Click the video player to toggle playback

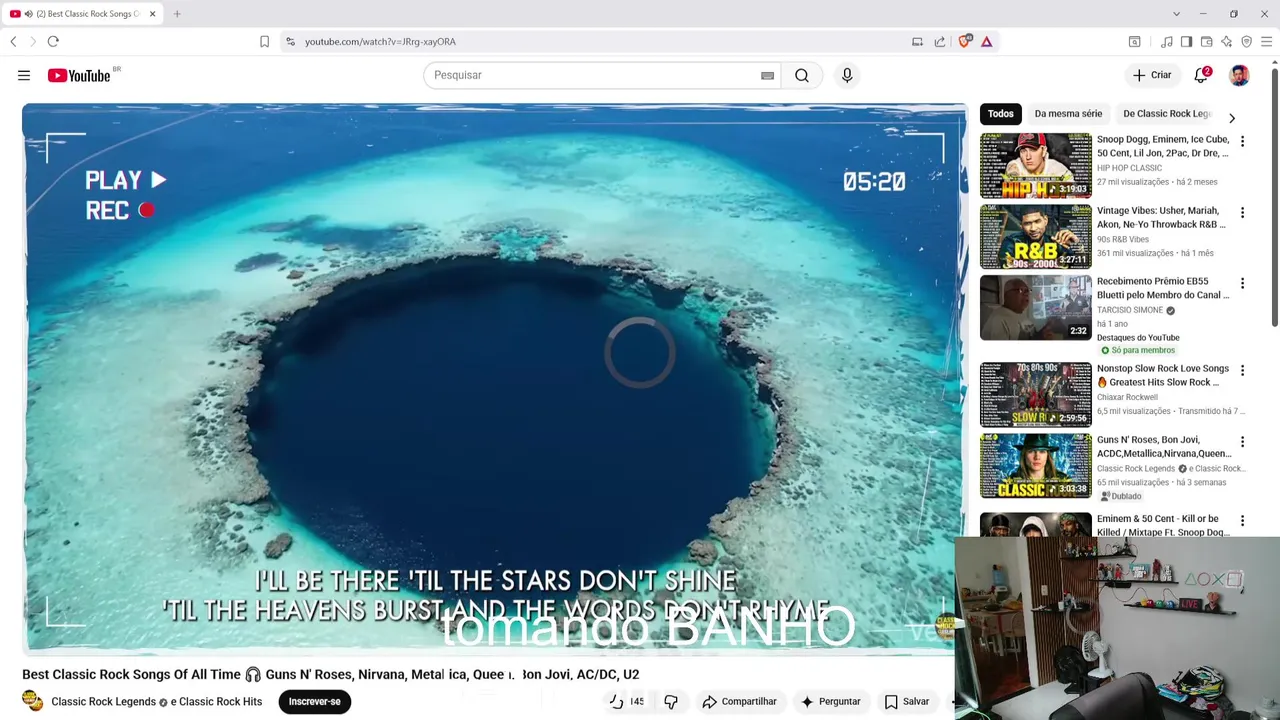[495, 378]
